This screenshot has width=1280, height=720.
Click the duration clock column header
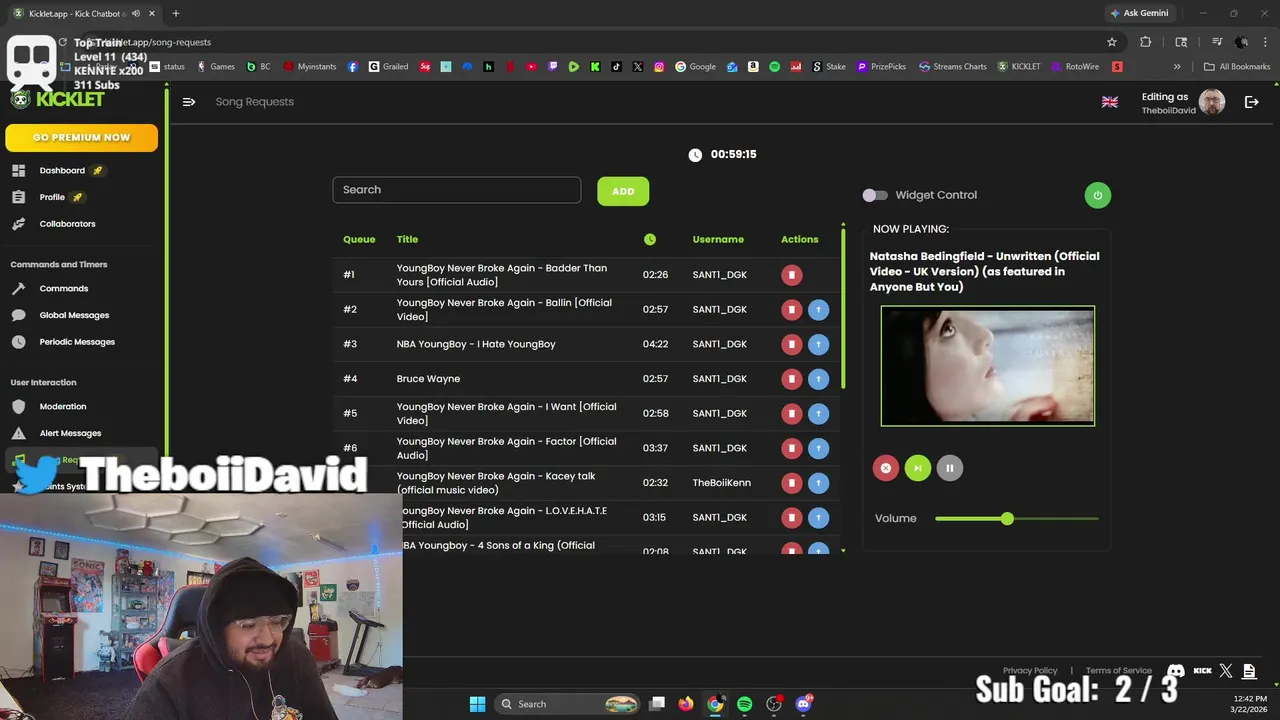[x=650, y=239]
